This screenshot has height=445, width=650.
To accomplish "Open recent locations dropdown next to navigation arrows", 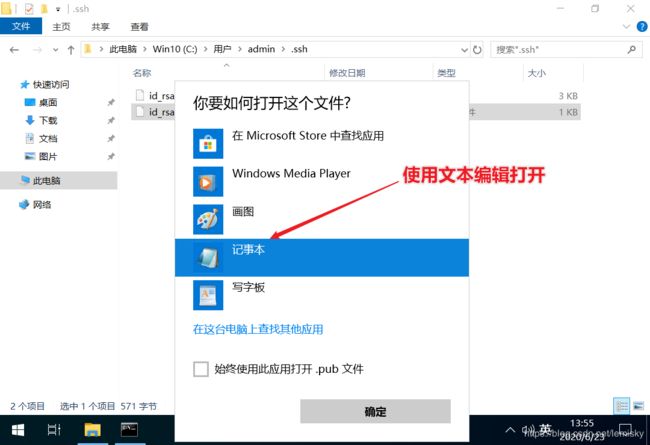I will (x=56, y=50).
